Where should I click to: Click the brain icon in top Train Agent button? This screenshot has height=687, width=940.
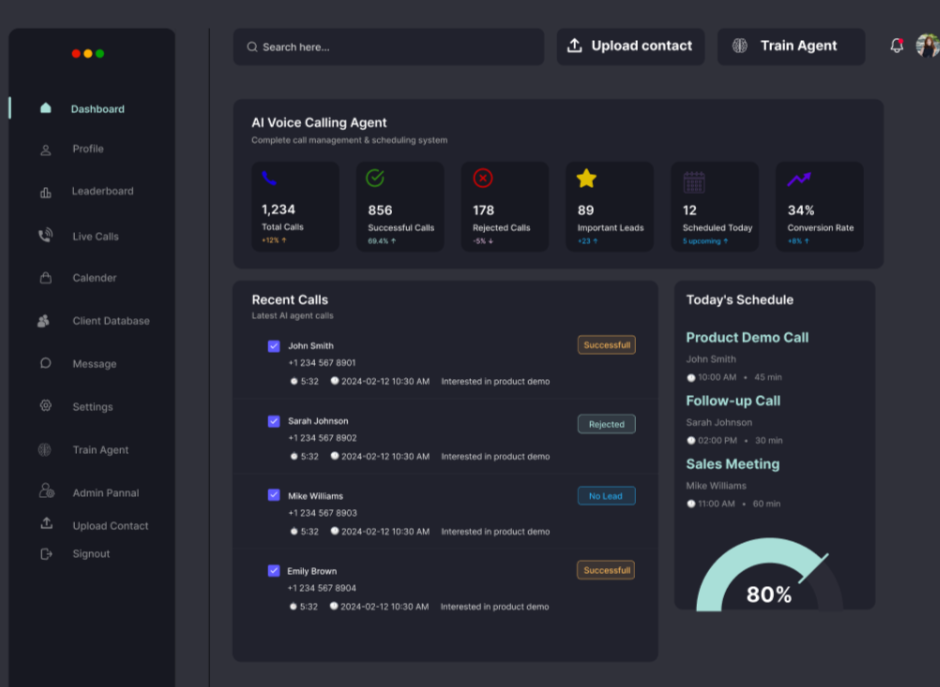[x=740, y=46]
